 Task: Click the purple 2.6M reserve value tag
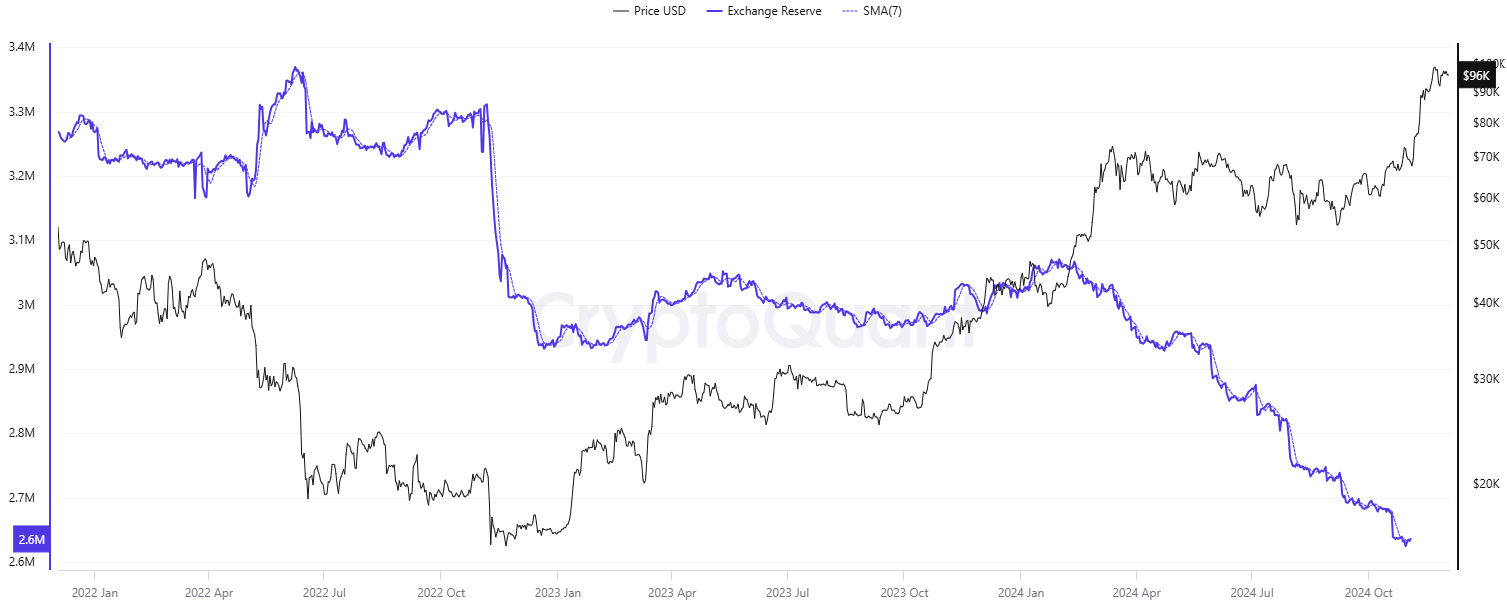(31, 540)
